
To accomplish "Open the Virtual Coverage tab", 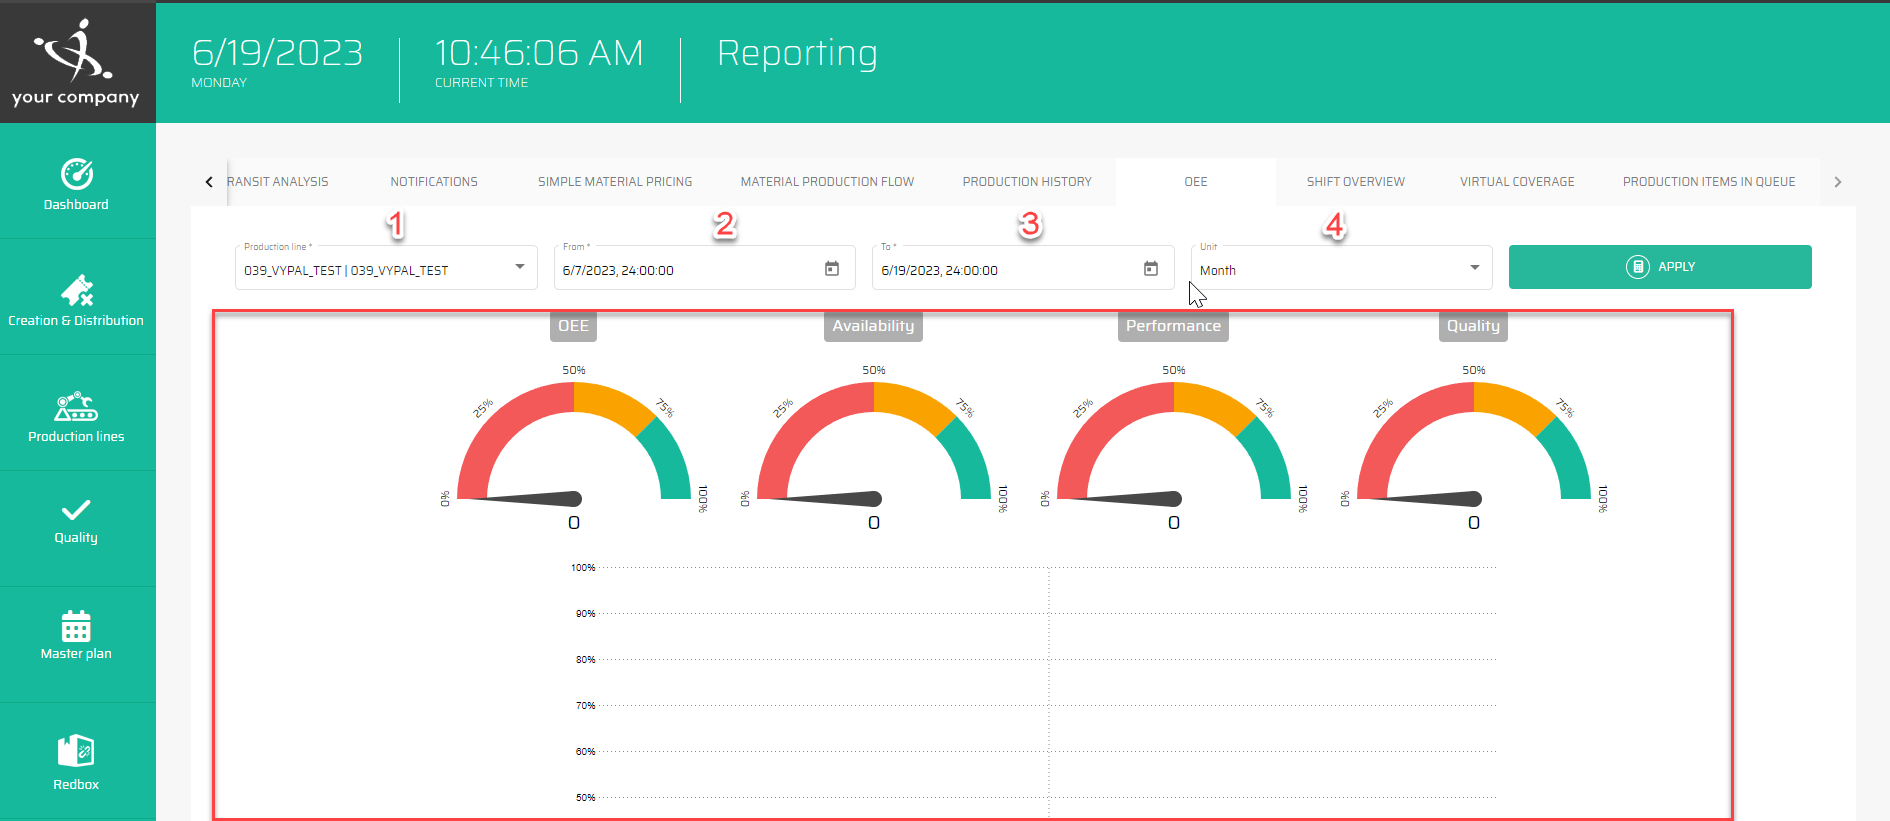I will tap(1516, 182).
